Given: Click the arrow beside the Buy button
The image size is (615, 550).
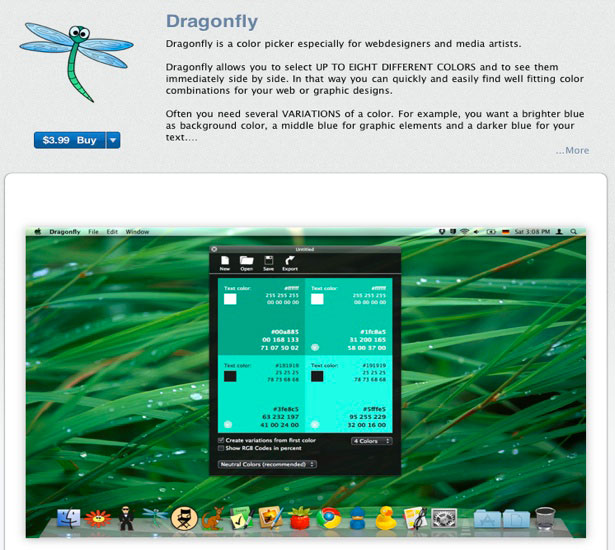Looking at the screenshot, I should pyautogui.click(x=113, y=140).
